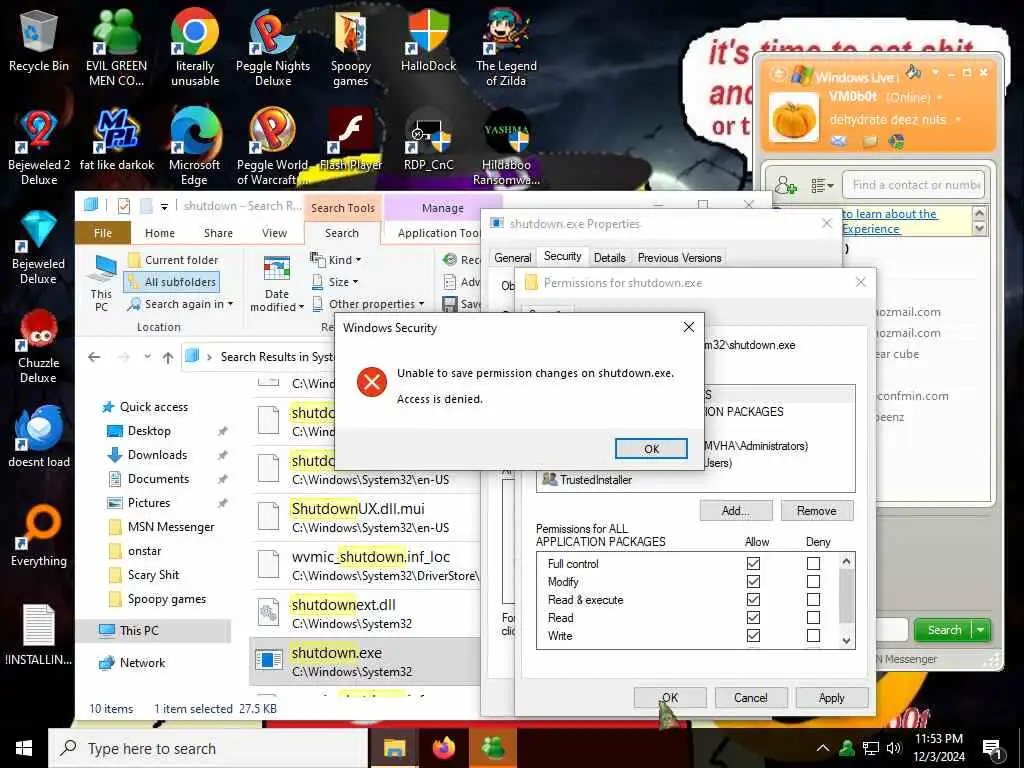Switch to the Share ribbon tab
This screenshot has height=768, width=1024.
point(218,233)
